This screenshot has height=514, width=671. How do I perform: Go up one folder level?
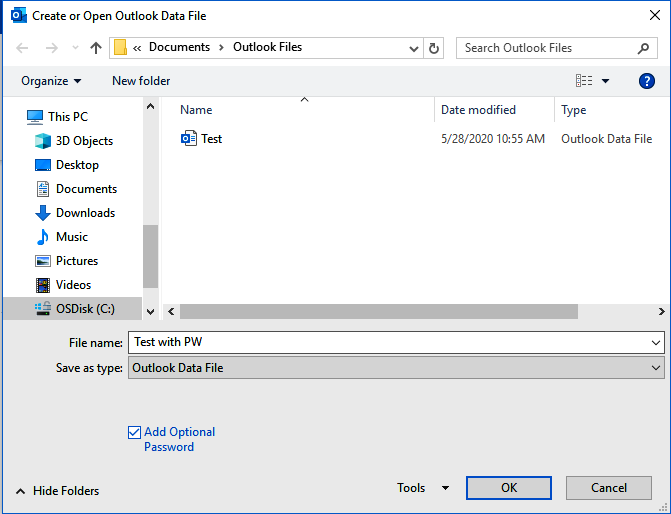[96, 48]
